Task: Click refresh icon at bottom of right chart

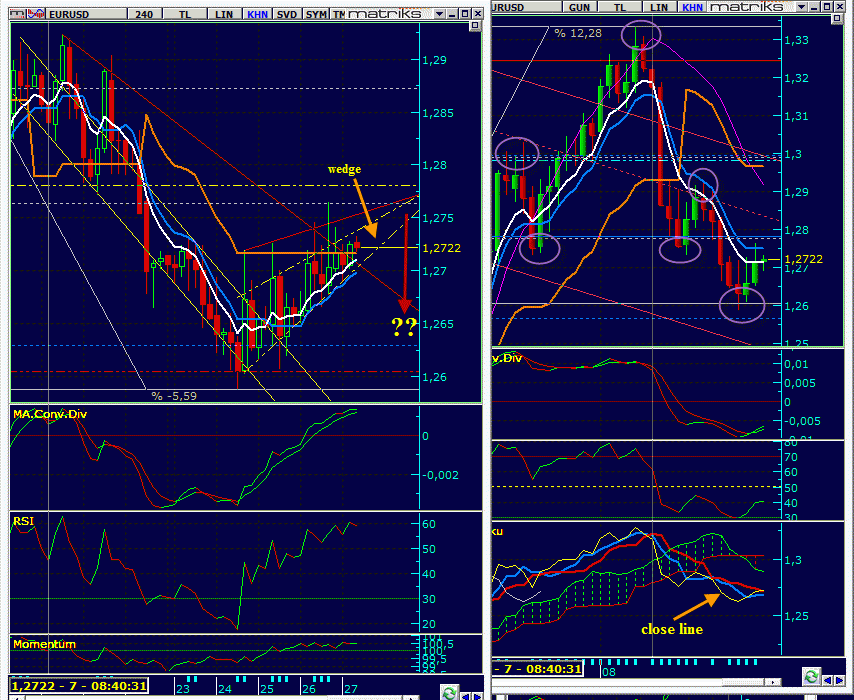Action: point(811,677)
